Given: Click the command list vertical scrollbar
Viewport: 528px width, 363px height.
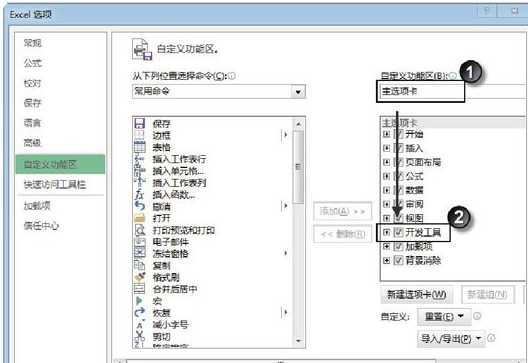Looking at the screenshot, I should (x=298, y=232).
